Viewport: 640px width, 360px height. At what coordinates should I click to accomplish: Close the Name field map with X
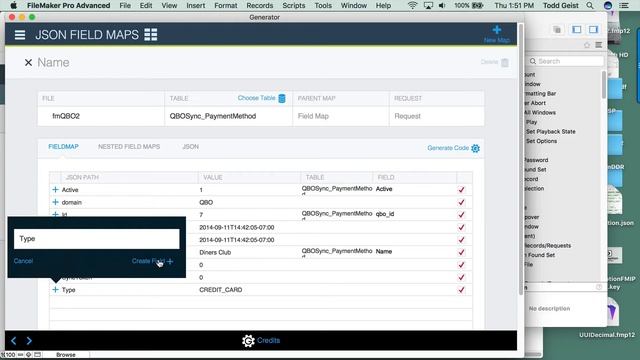28,62
